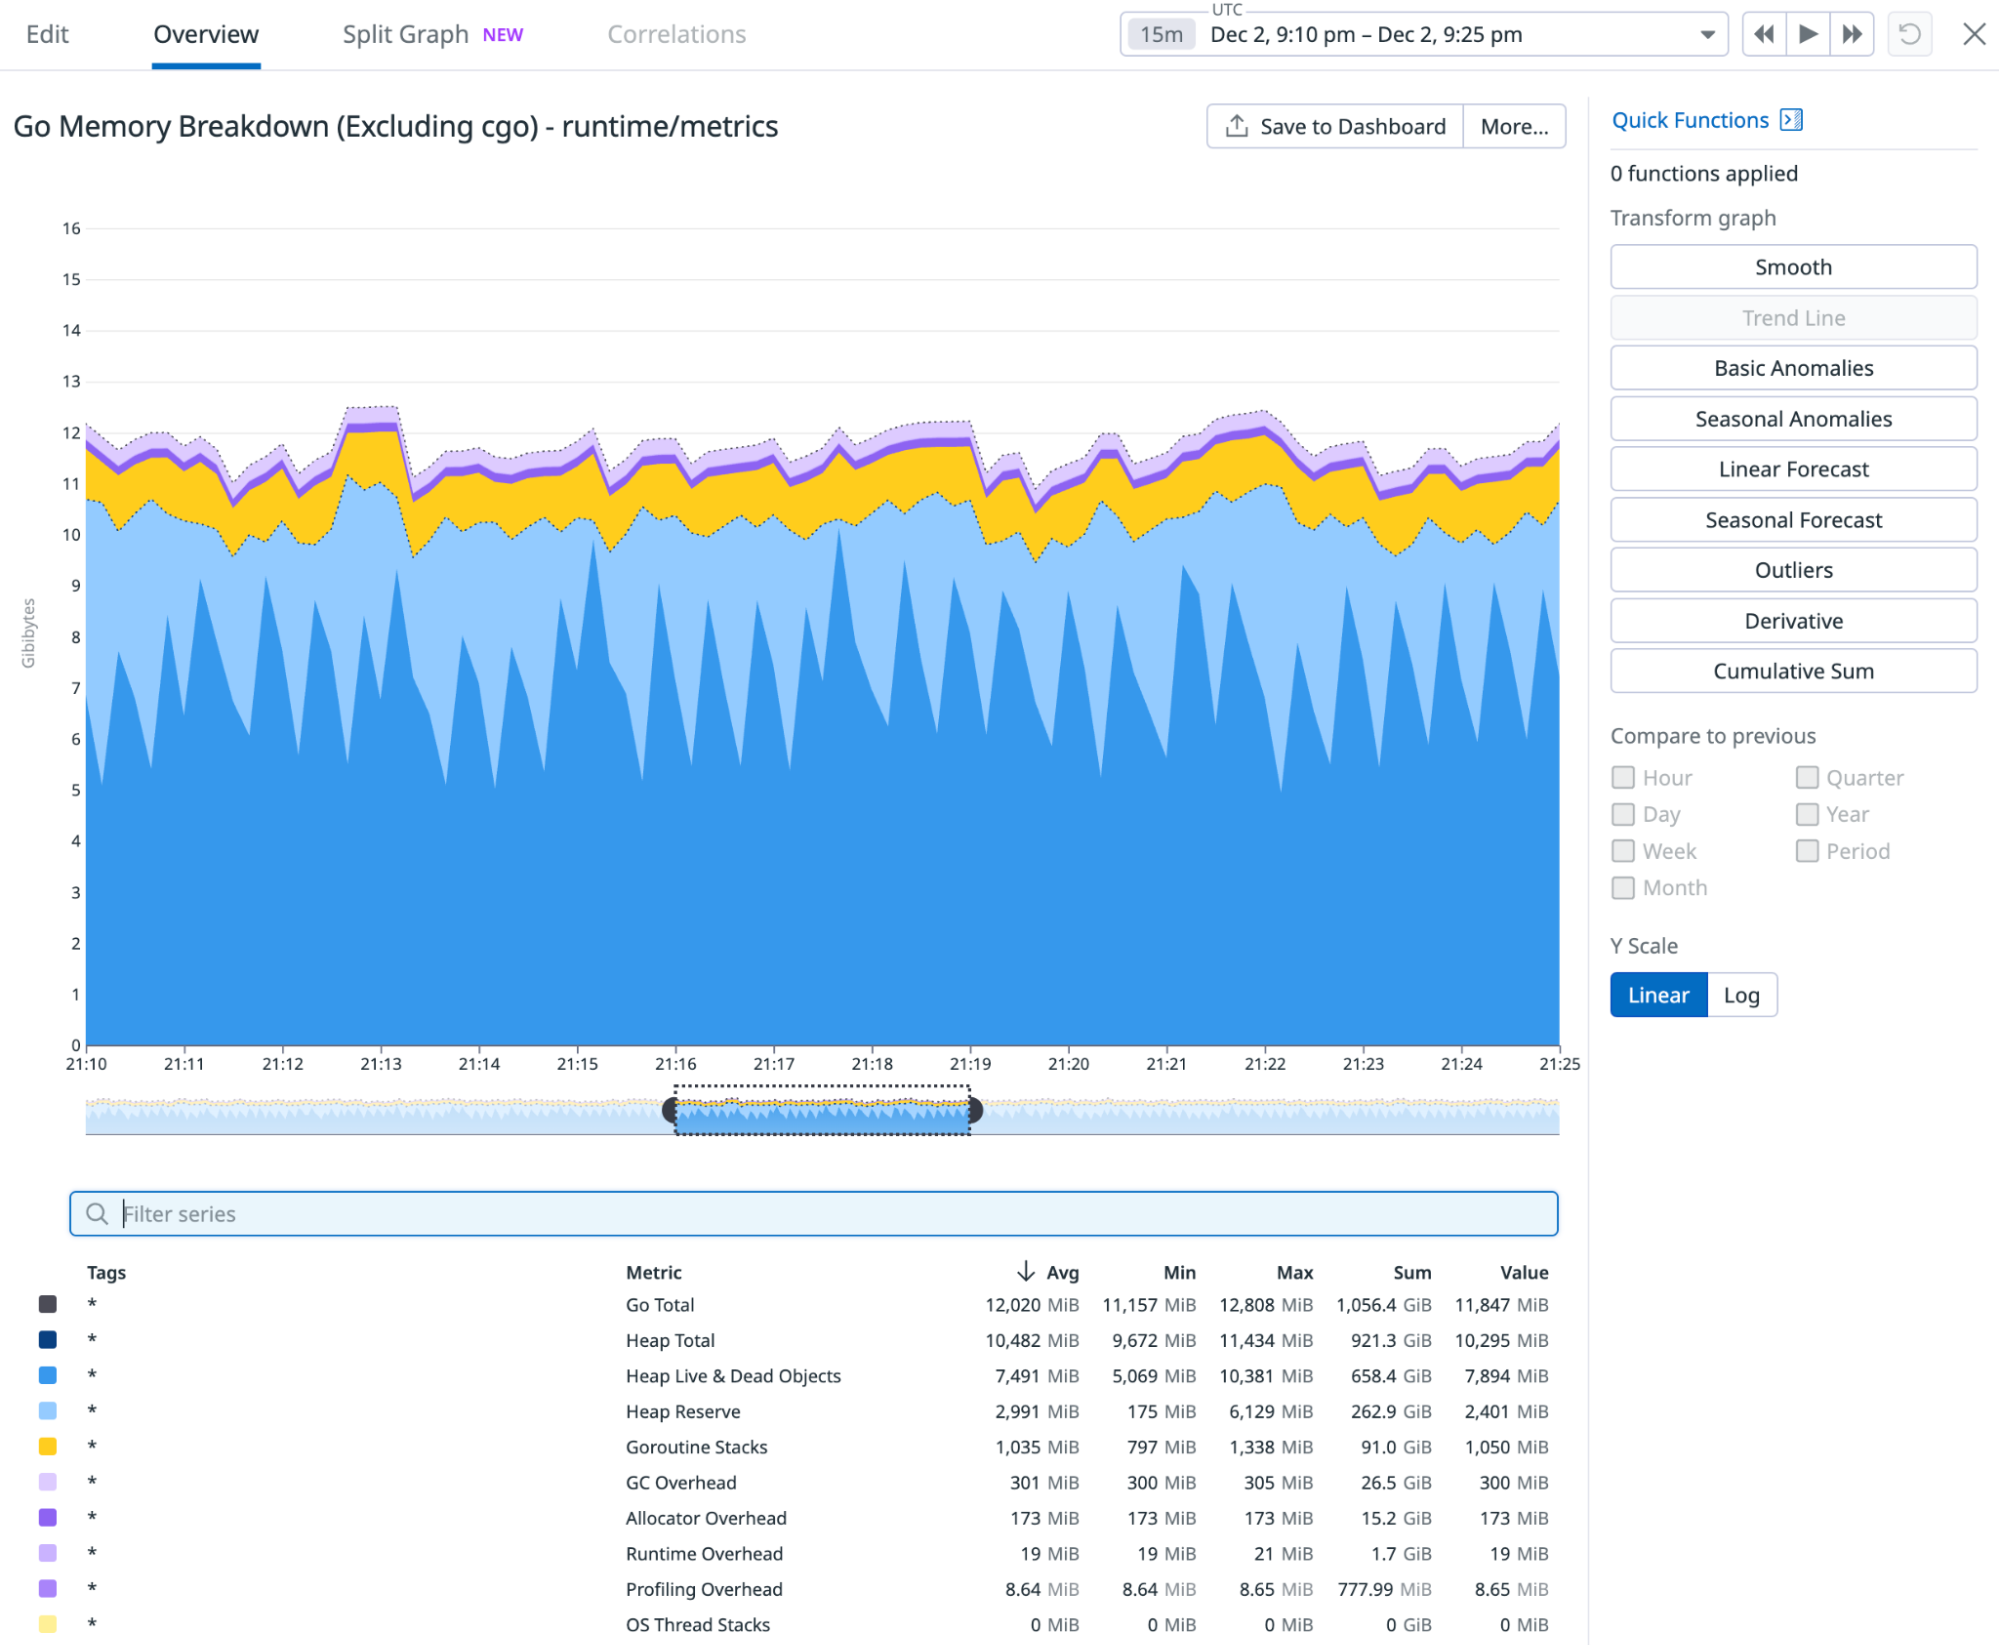The image size is (1999, 1645).
Task: Open the More... options menu
Action: [x=1514, y=126]
